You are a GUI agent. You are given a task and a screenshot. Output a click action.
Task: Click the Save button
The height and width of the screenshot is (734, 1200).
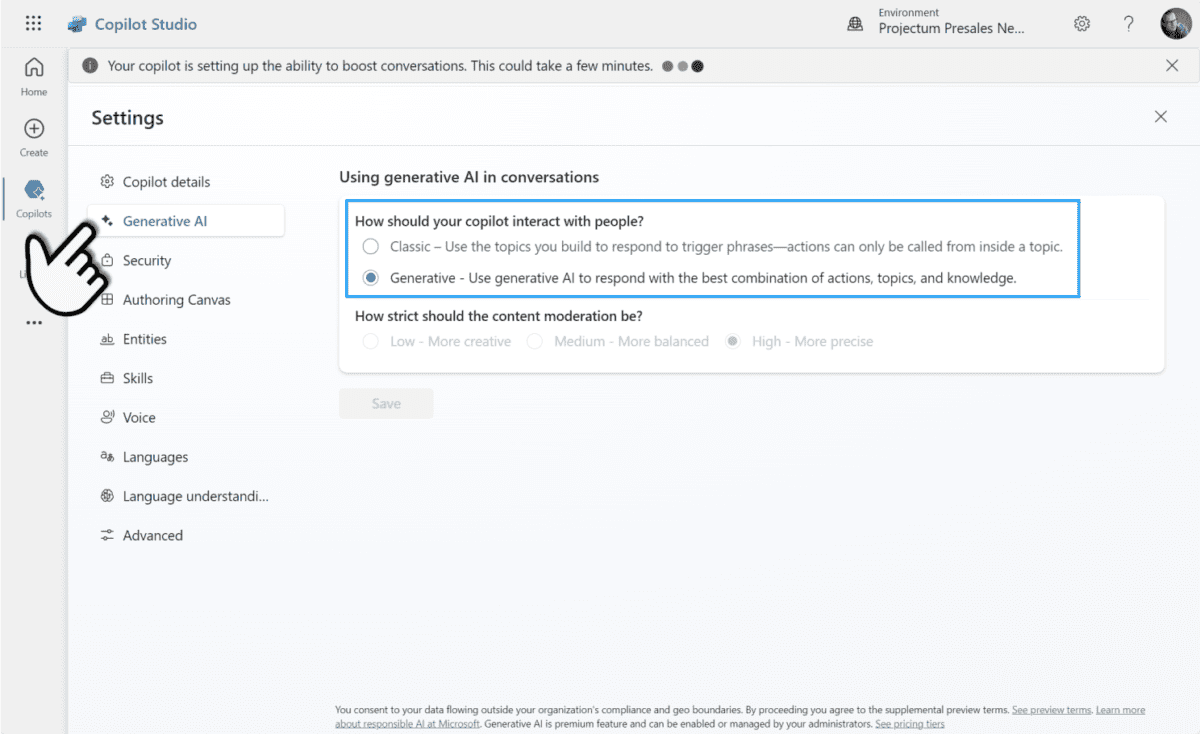pos(386,403)
